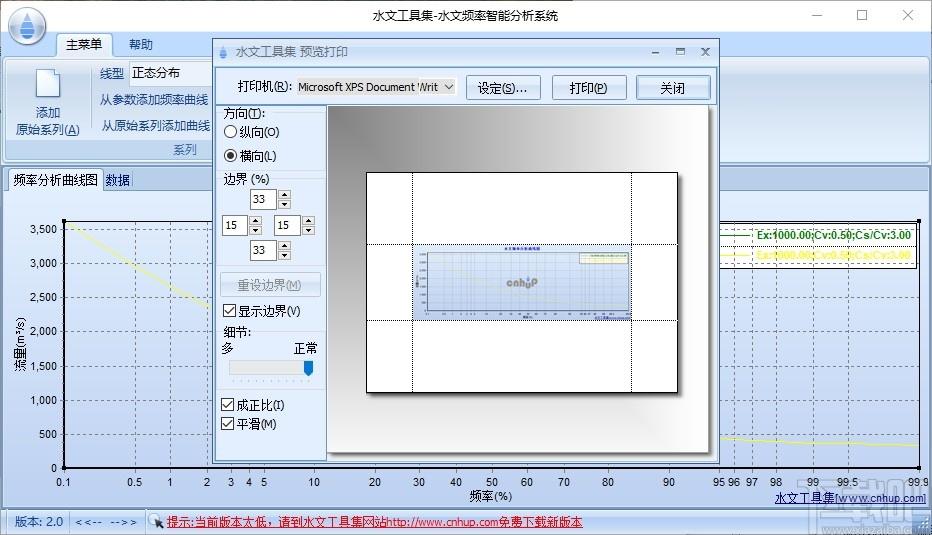The width and height of the screenshot is (932, 535).
Task: Click the chart thumbnail in the page preview
Action: tap(522, 282)
